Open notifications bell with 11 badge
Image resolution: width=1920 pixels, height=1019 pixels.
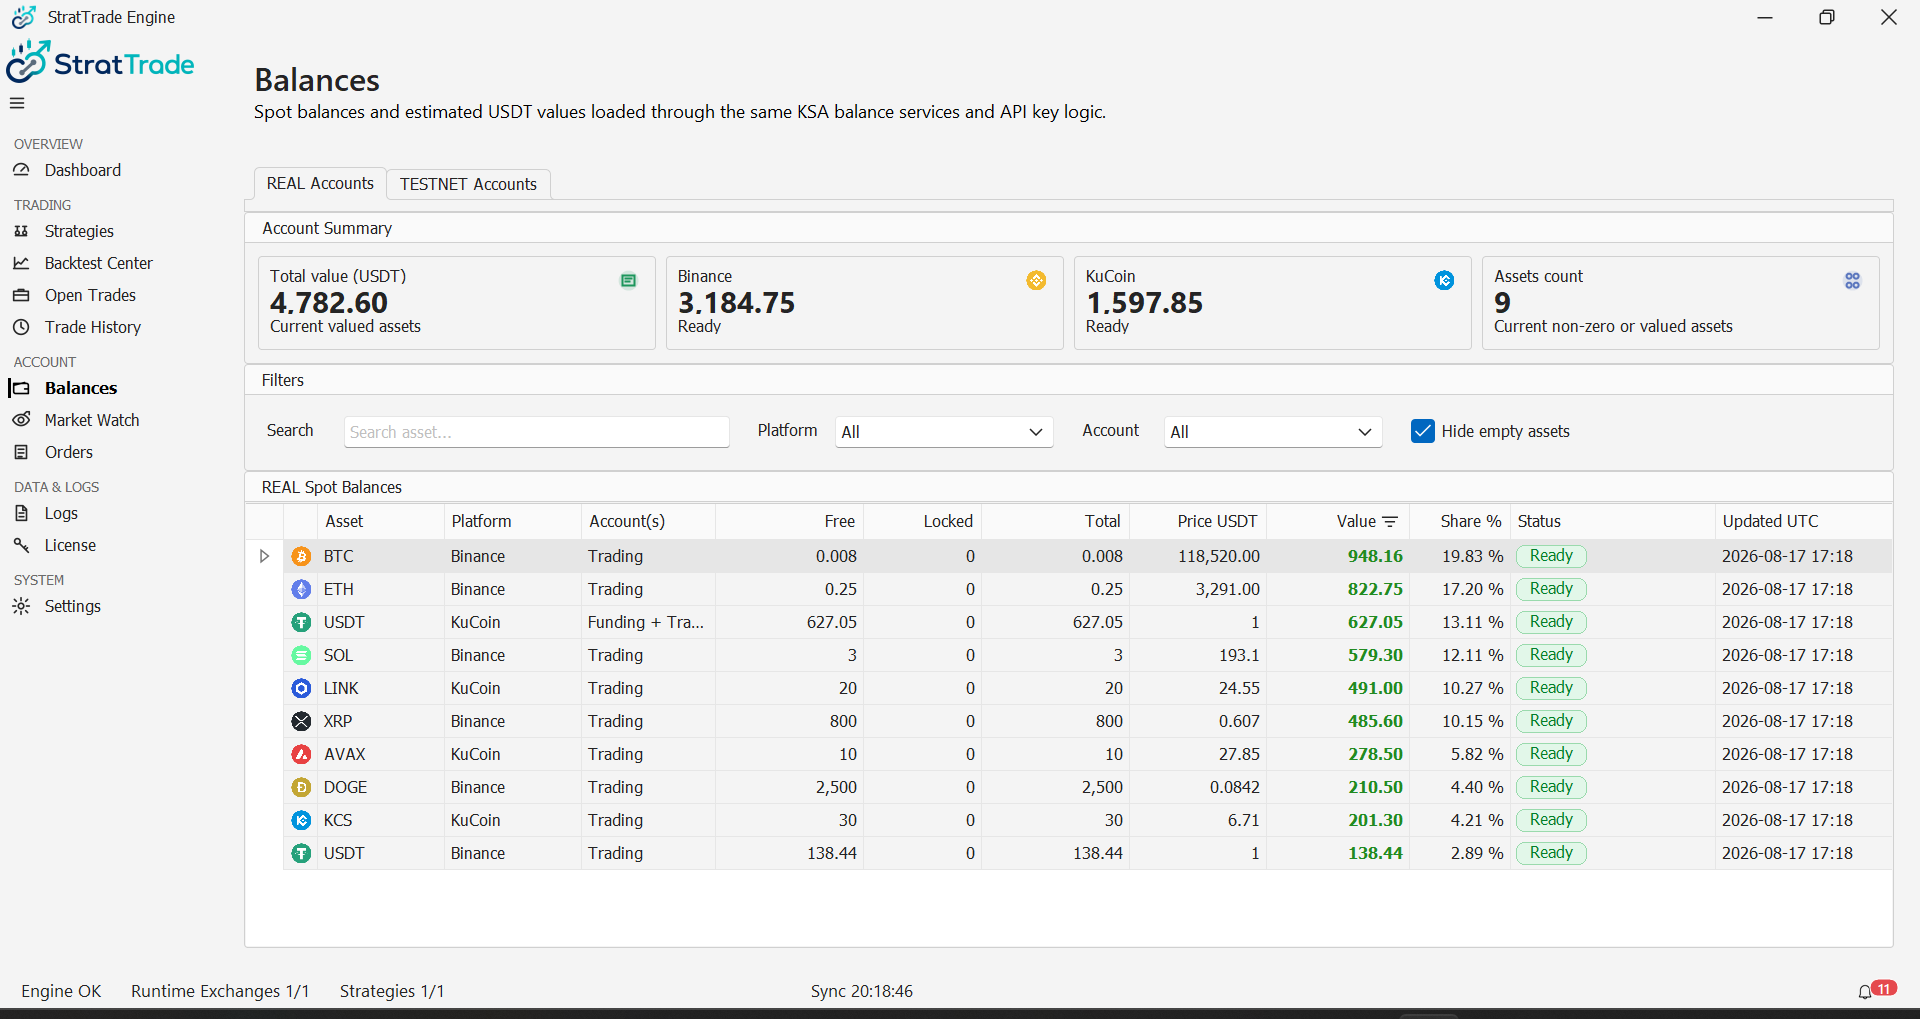coord(1876,990)
